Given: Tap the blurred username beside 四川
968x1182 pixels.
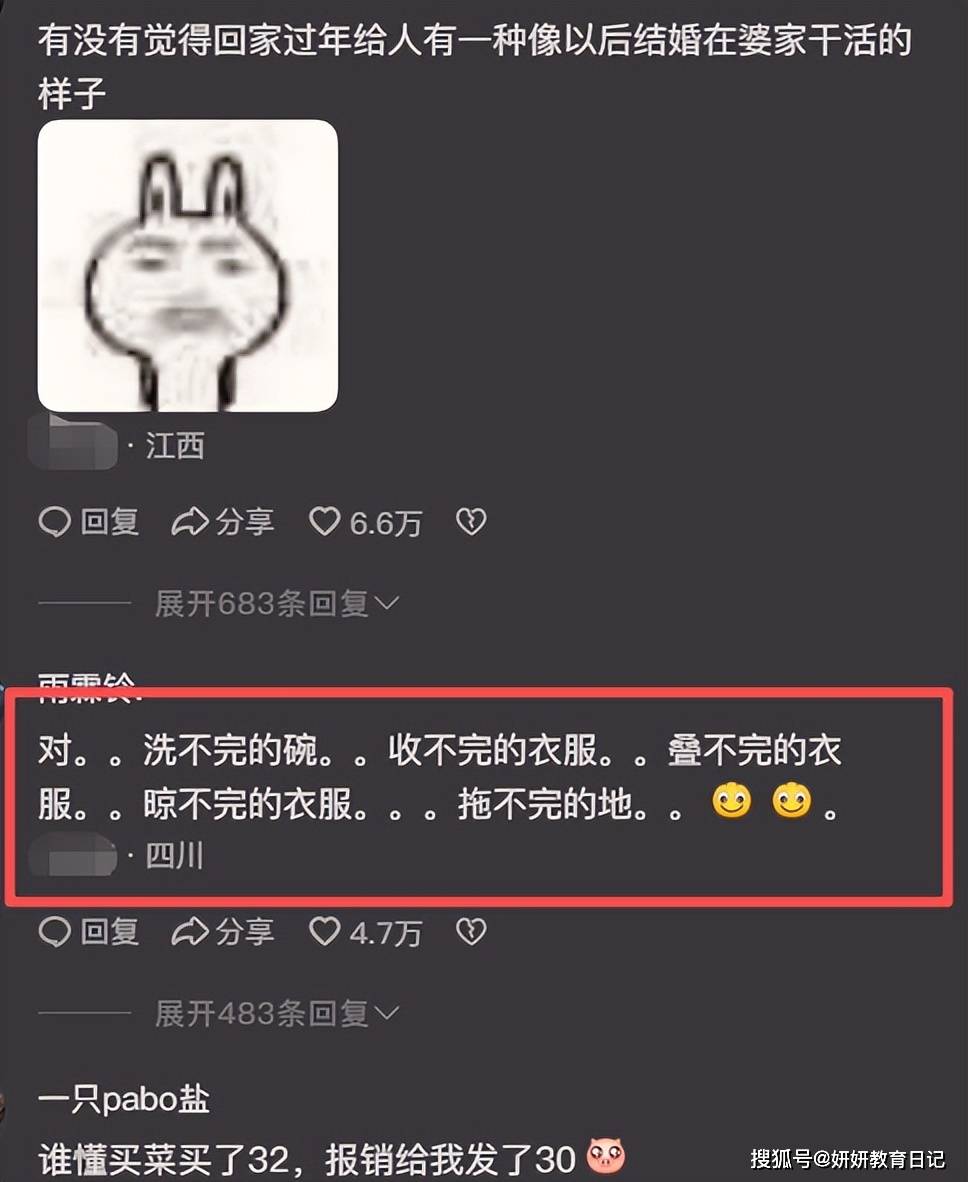Looking at the screenshot, I should [x=72, y=856].
